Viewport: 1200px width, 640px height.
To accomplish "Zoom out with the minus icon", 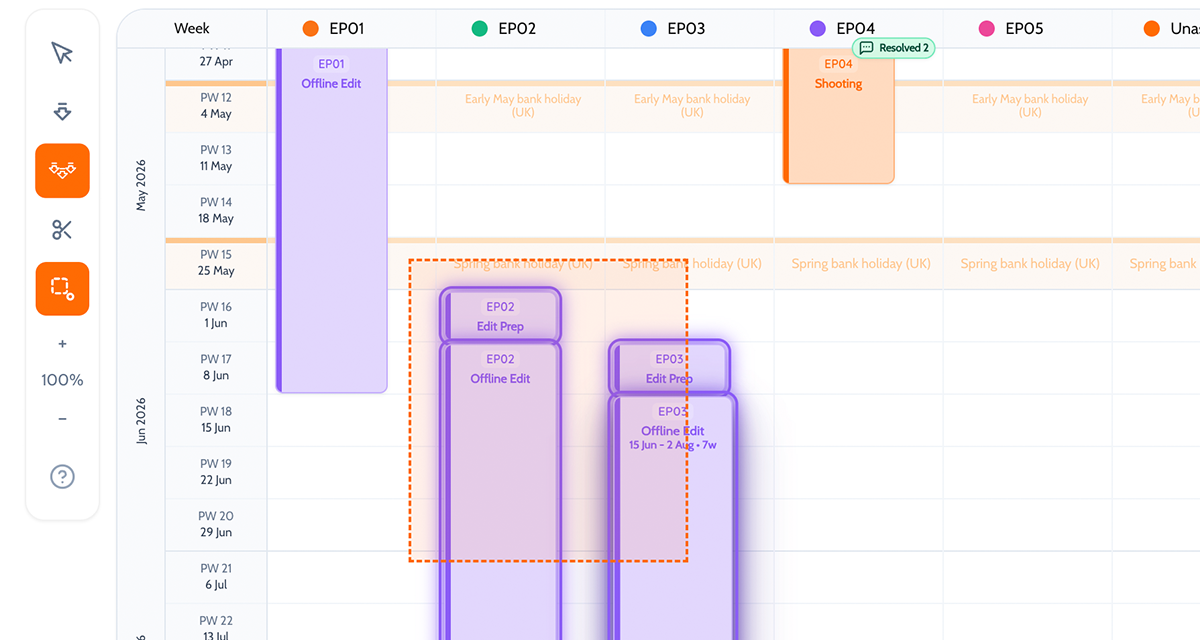I will 62,419.
